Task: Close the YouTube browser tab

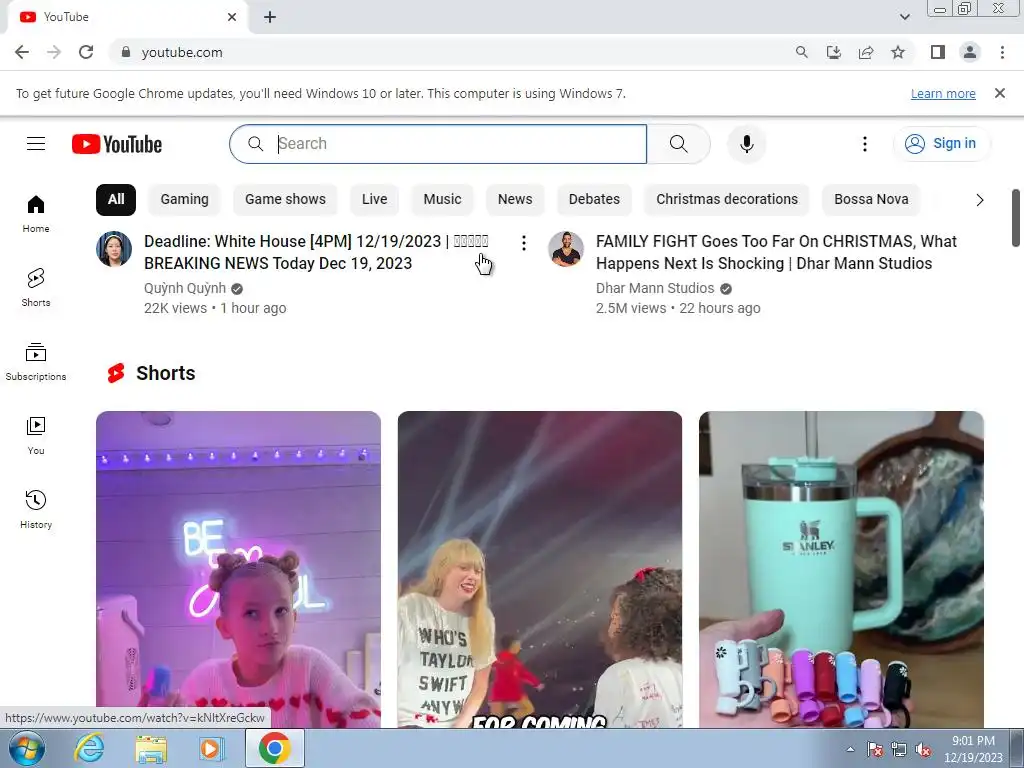Action: 232,17
